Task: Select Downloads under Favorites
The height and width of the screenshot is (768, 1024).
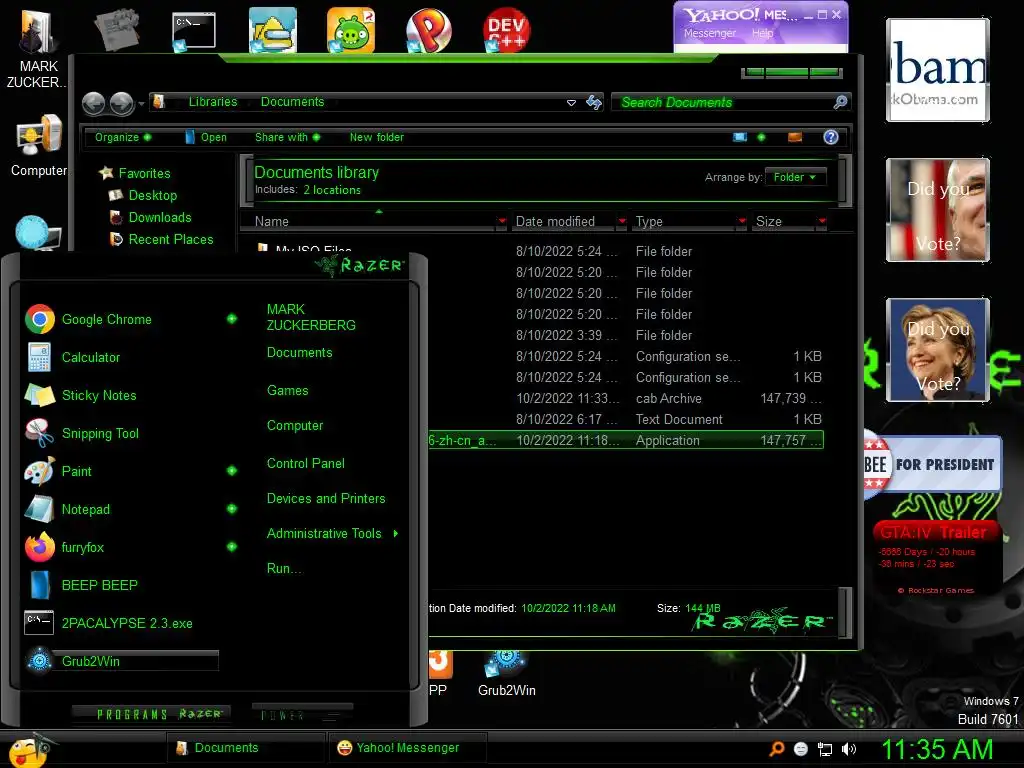Action: click(x=151, y=217)
